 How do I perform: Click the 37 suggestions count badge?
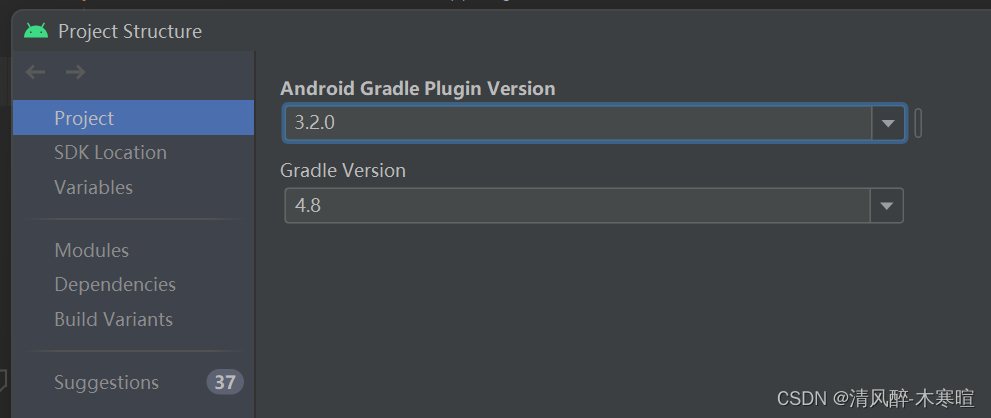point(225,382)
